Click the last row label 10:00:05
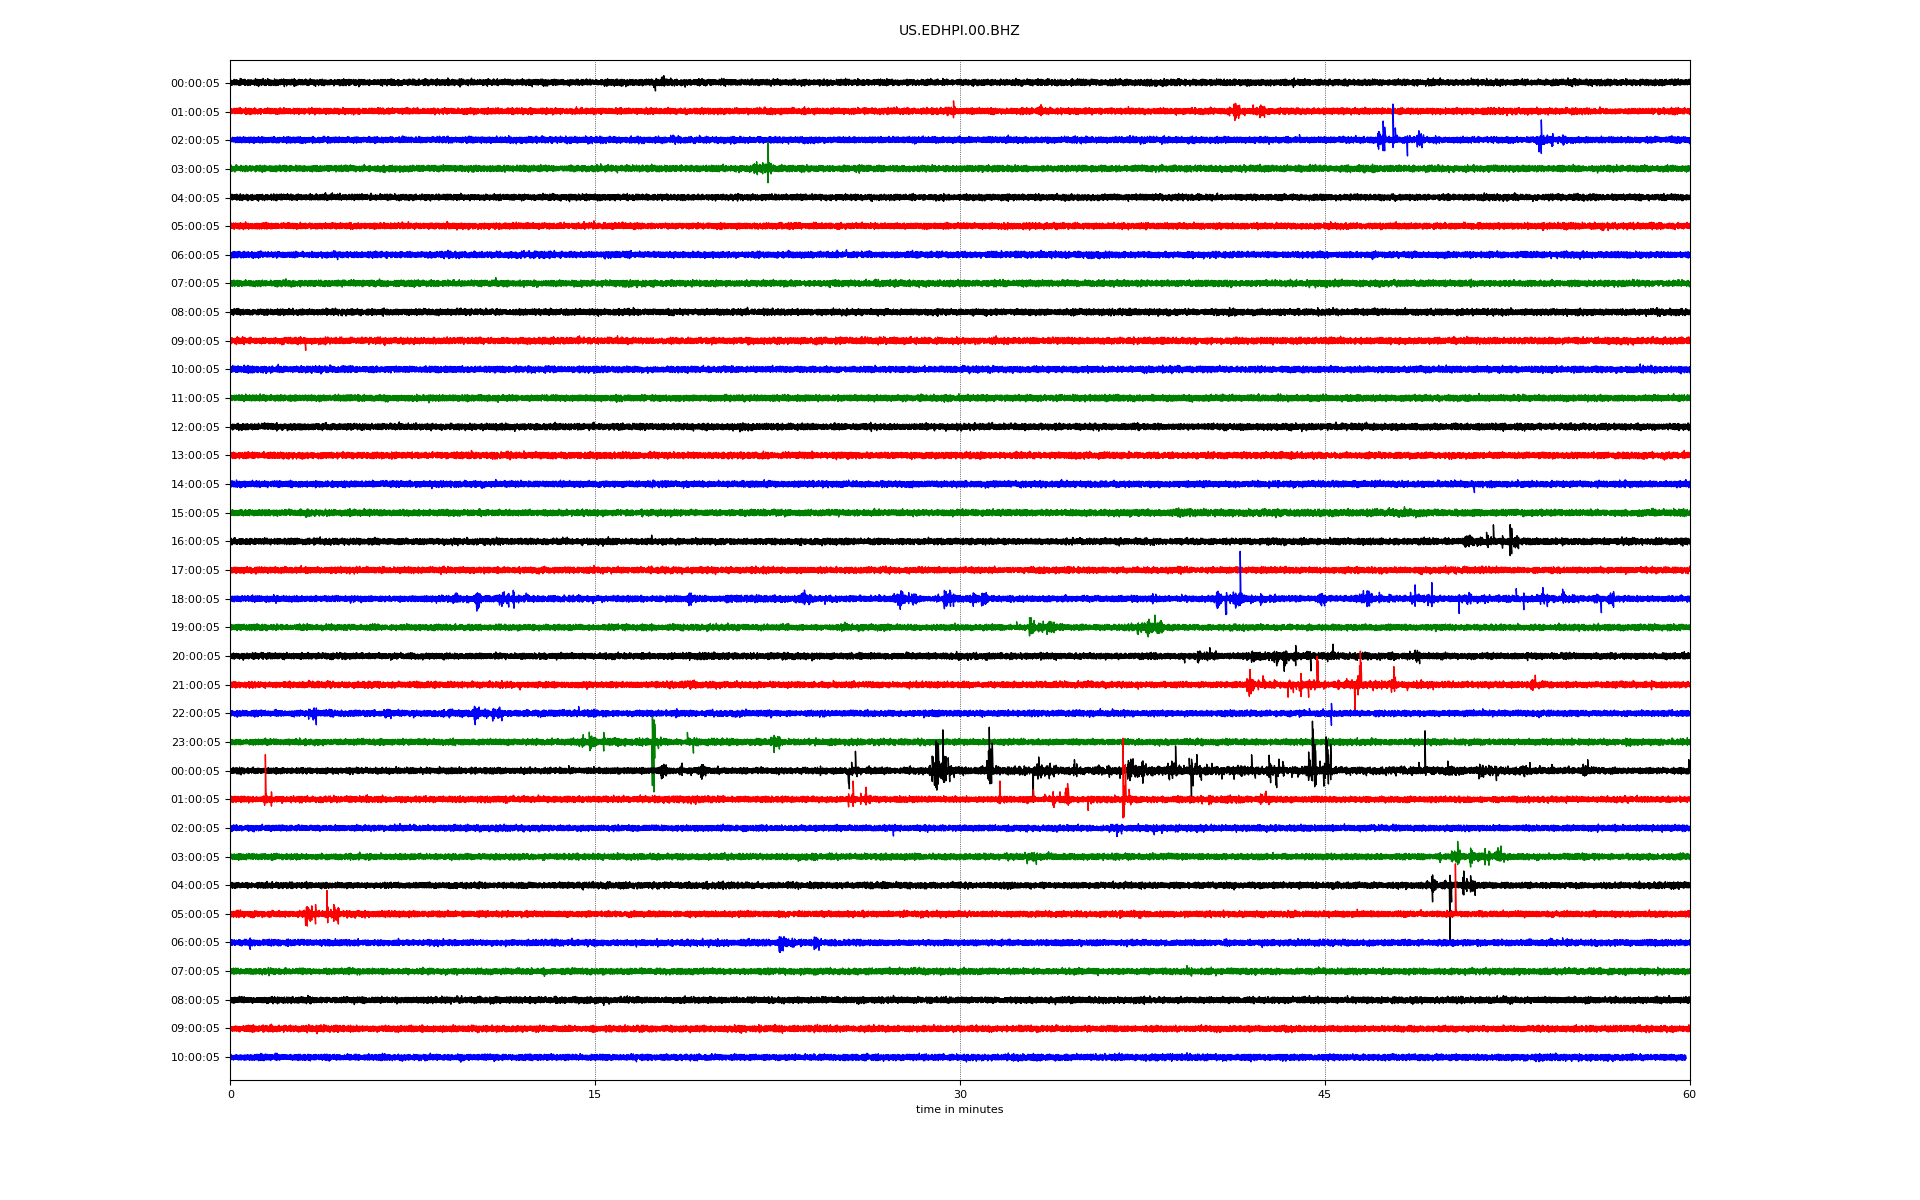The image size is (1920, 1200). point(195,1058)
